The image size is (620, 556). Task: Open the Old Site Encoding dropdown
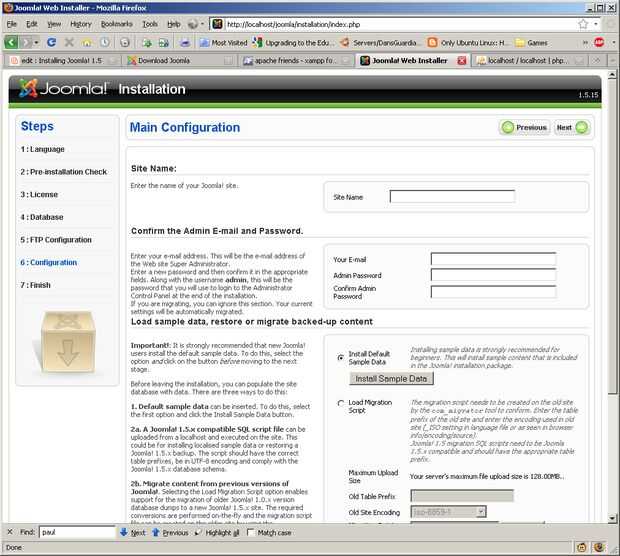[x=448, y=512]
